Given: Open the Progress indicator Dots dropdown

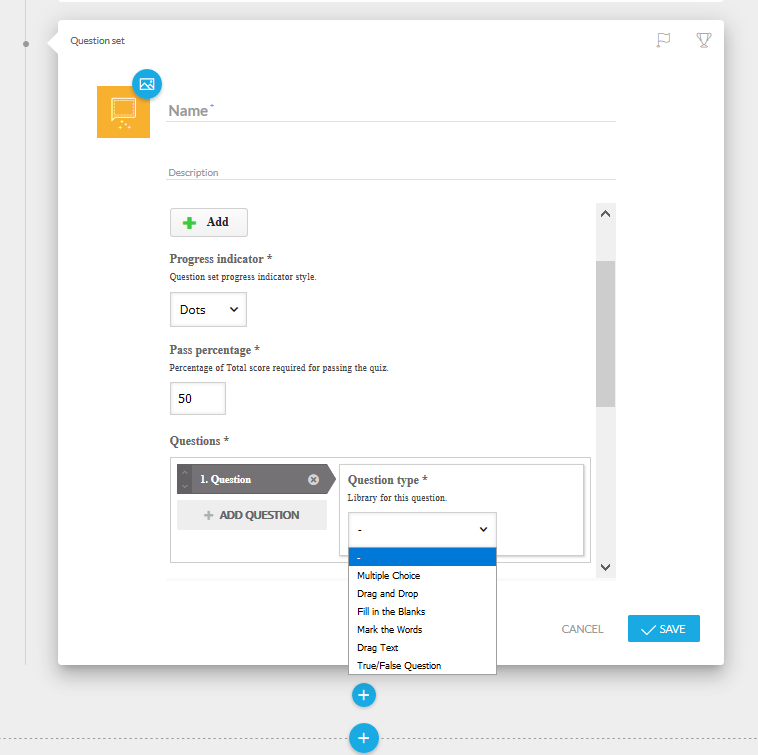Looking at the screenshot, I should (208, 309).
